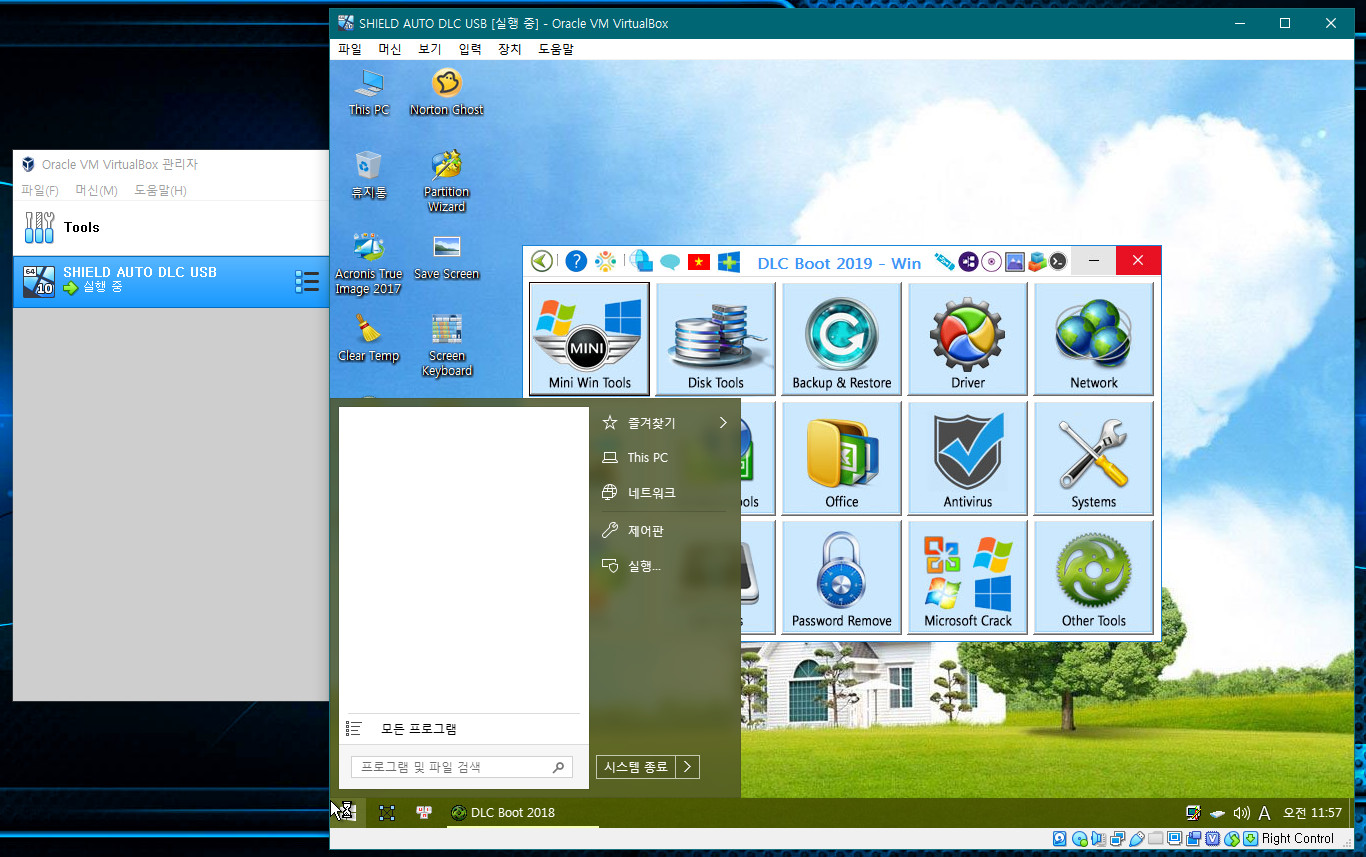The width and height of the screenshot is (1366, 857).
Task: Open the Screen Keyboard desktop shortcut
Action: pos(447,345)
